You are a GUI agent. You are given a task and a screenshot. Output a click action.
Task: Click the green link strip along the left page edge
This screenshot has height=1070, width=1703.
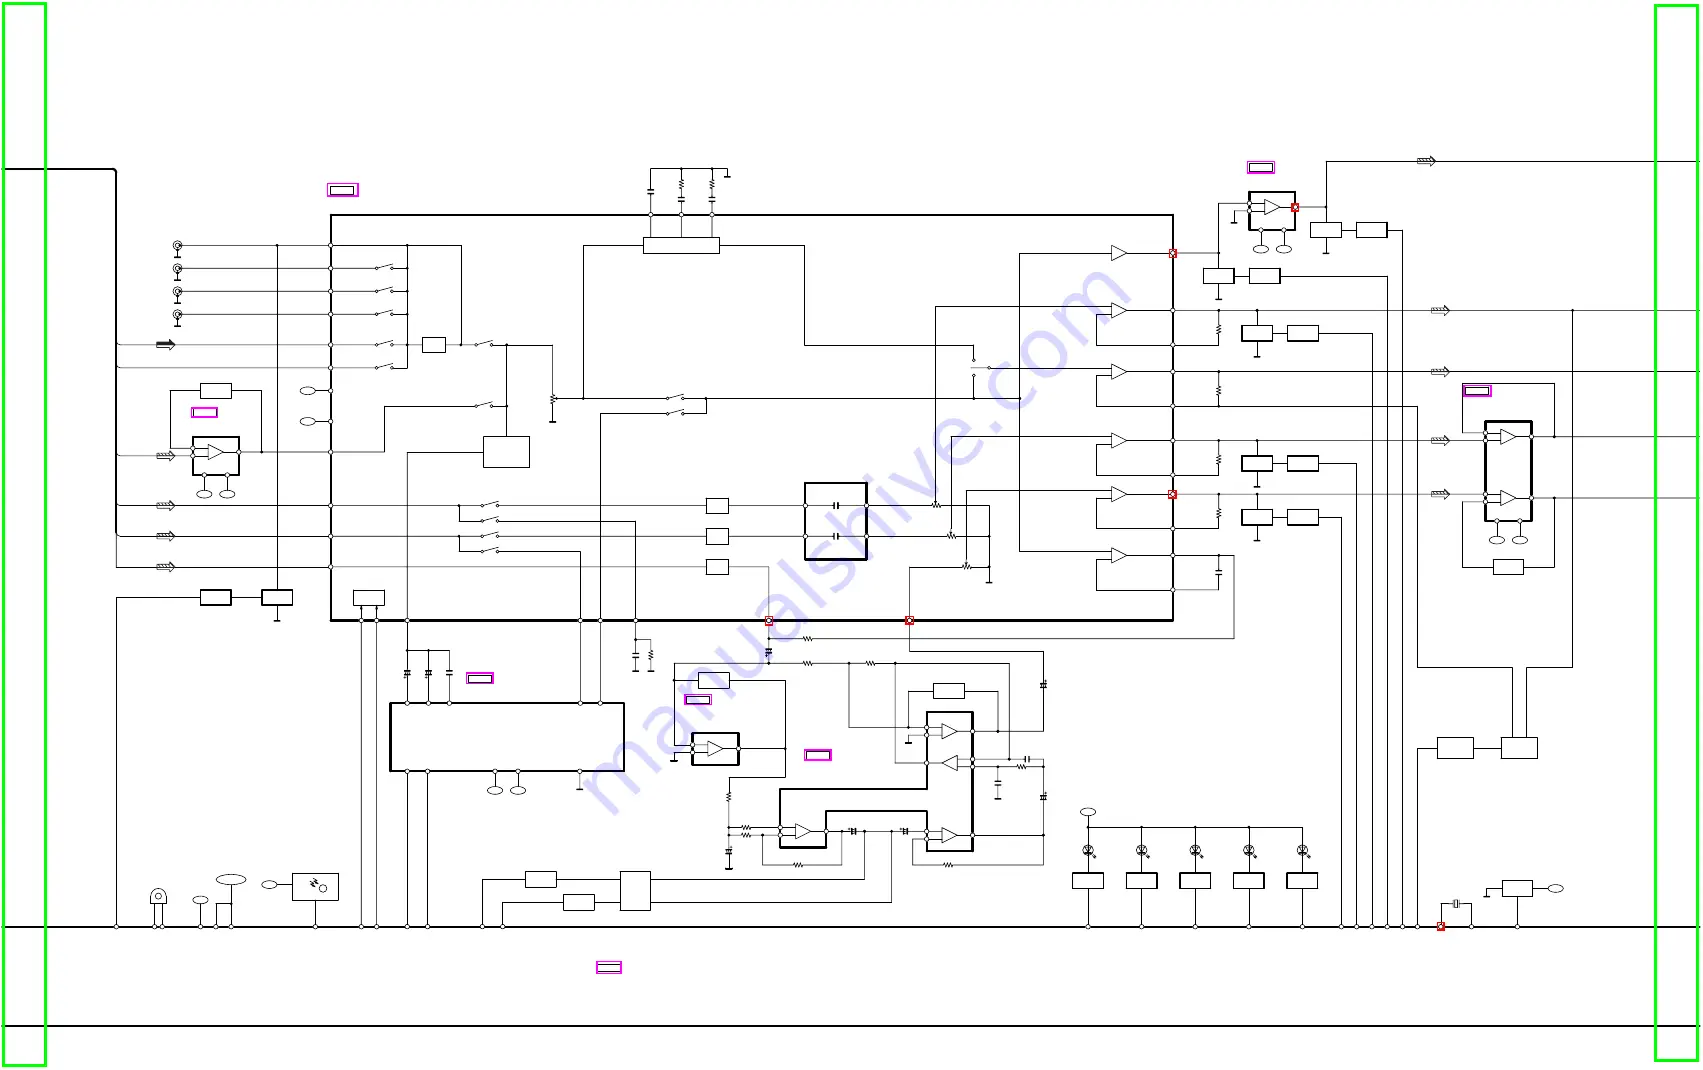pyautogui.click(x=25, y=534)
